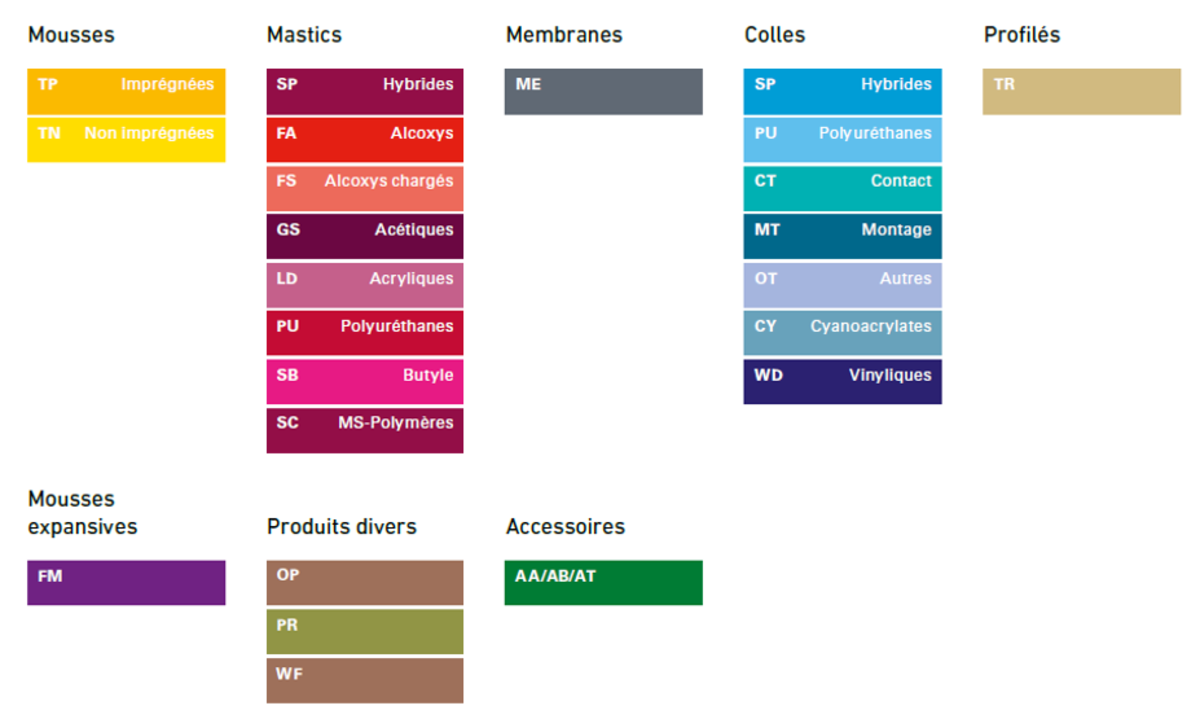Open the SP Hybrides mastics category
This screenshot has width=1200, height=719.
[x=365, y=92]
